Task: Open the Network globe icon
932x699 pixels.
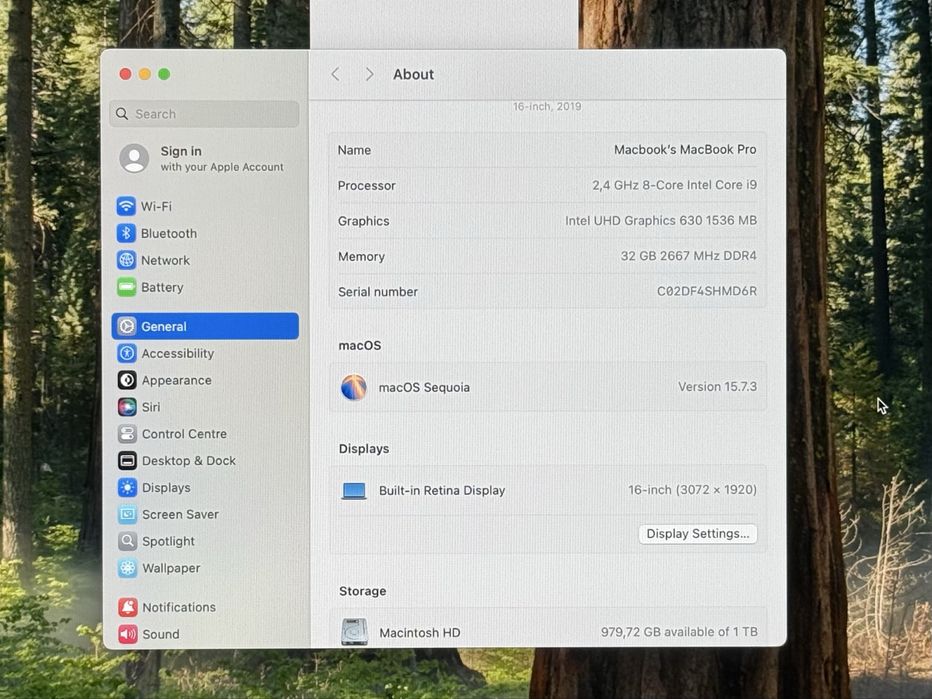Action: pyautogui.click(x=126, y=260)
